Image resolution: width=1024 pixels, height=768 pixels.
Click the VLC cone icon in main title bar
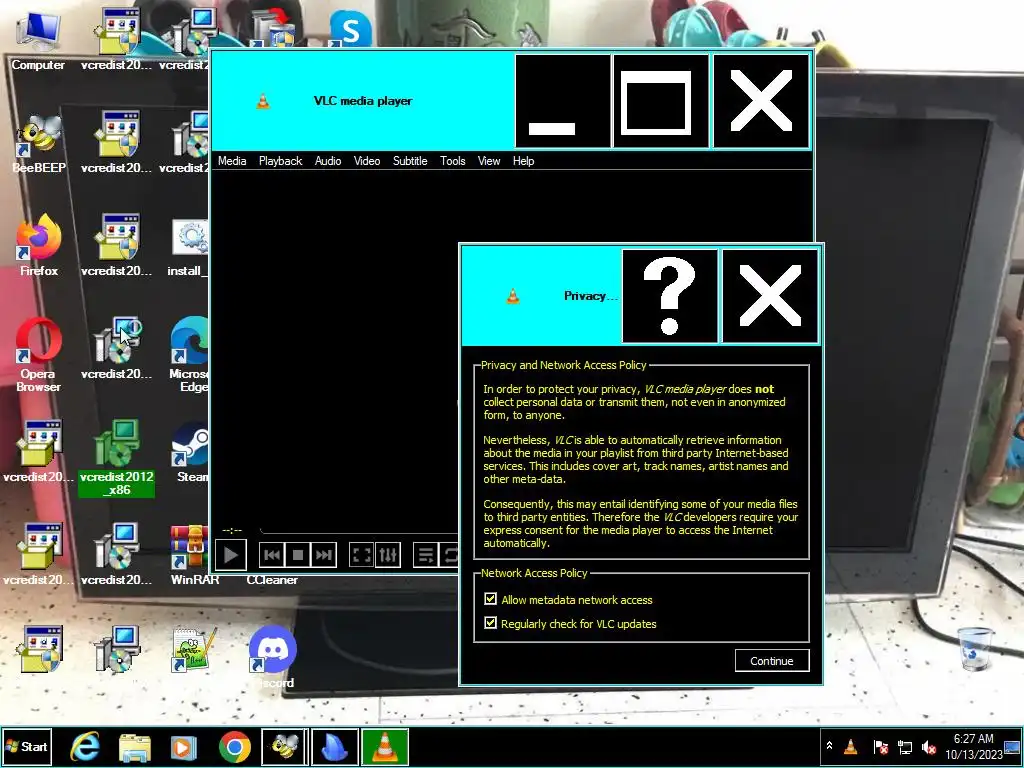click(263, 101)
